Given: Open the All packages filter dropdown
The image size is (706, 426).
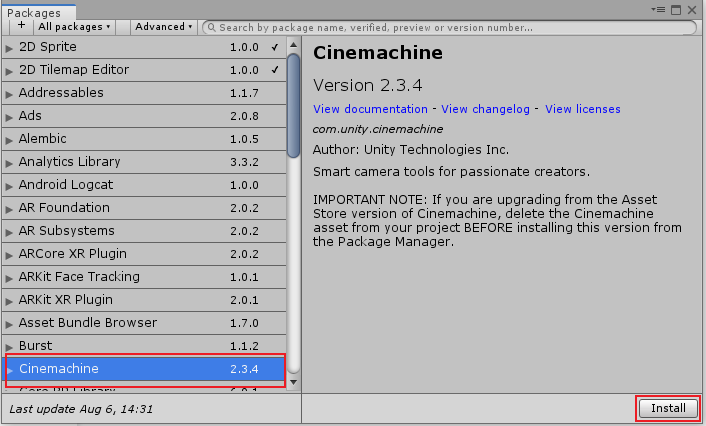Looking at the screenshot, I should (75, 27).
